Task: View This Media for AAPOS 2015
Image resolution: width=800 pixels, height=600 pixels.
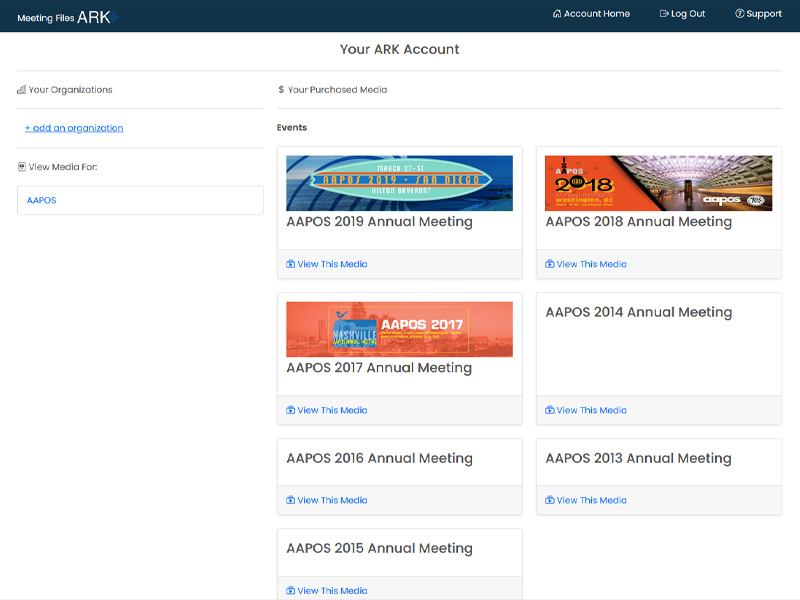Action: point(327,590)
